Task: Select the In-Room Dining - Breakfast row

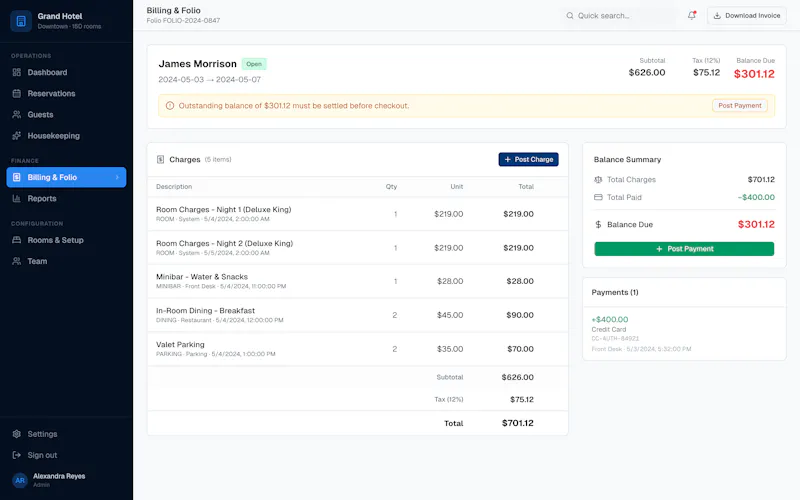Action: coord(358,315)
